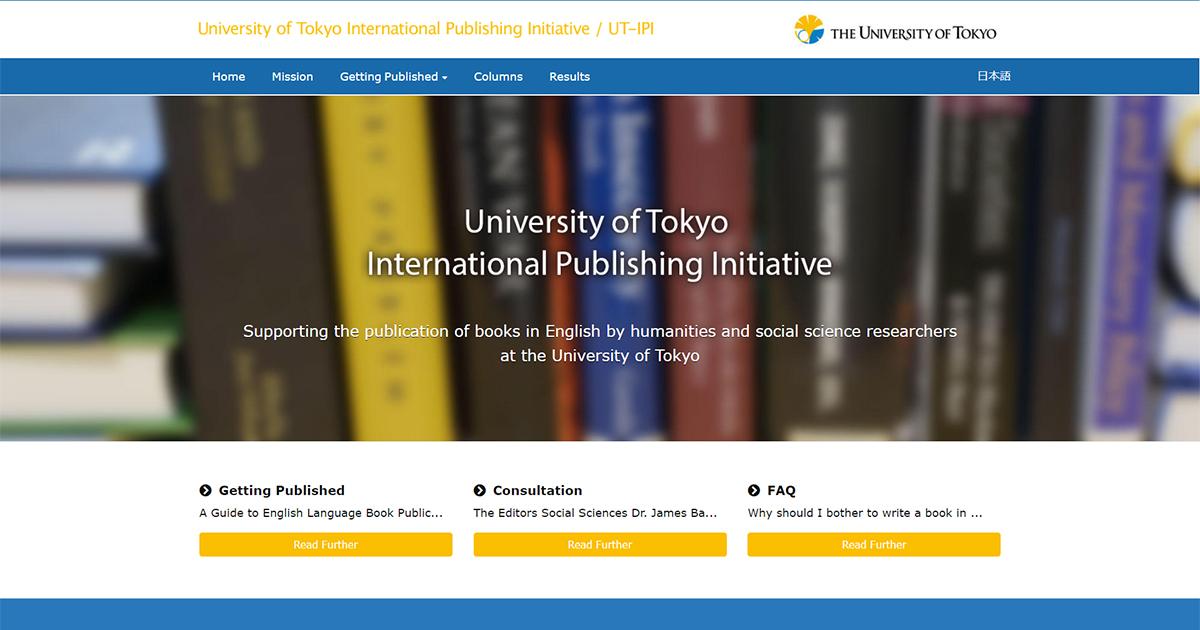This screenshot has width=1200, height=630.
Task: Go to the Columns section
Action: coord(498,76)
